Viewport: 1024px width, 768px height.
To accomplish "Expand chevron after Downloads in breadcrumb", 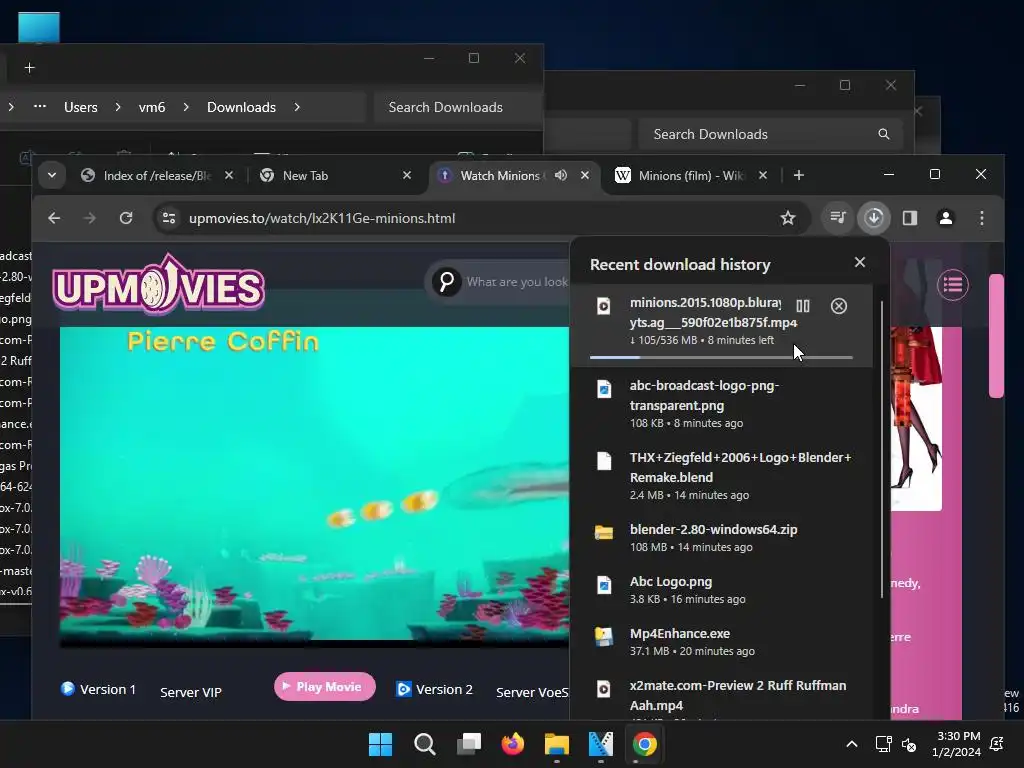I will [x=296, y=107].
